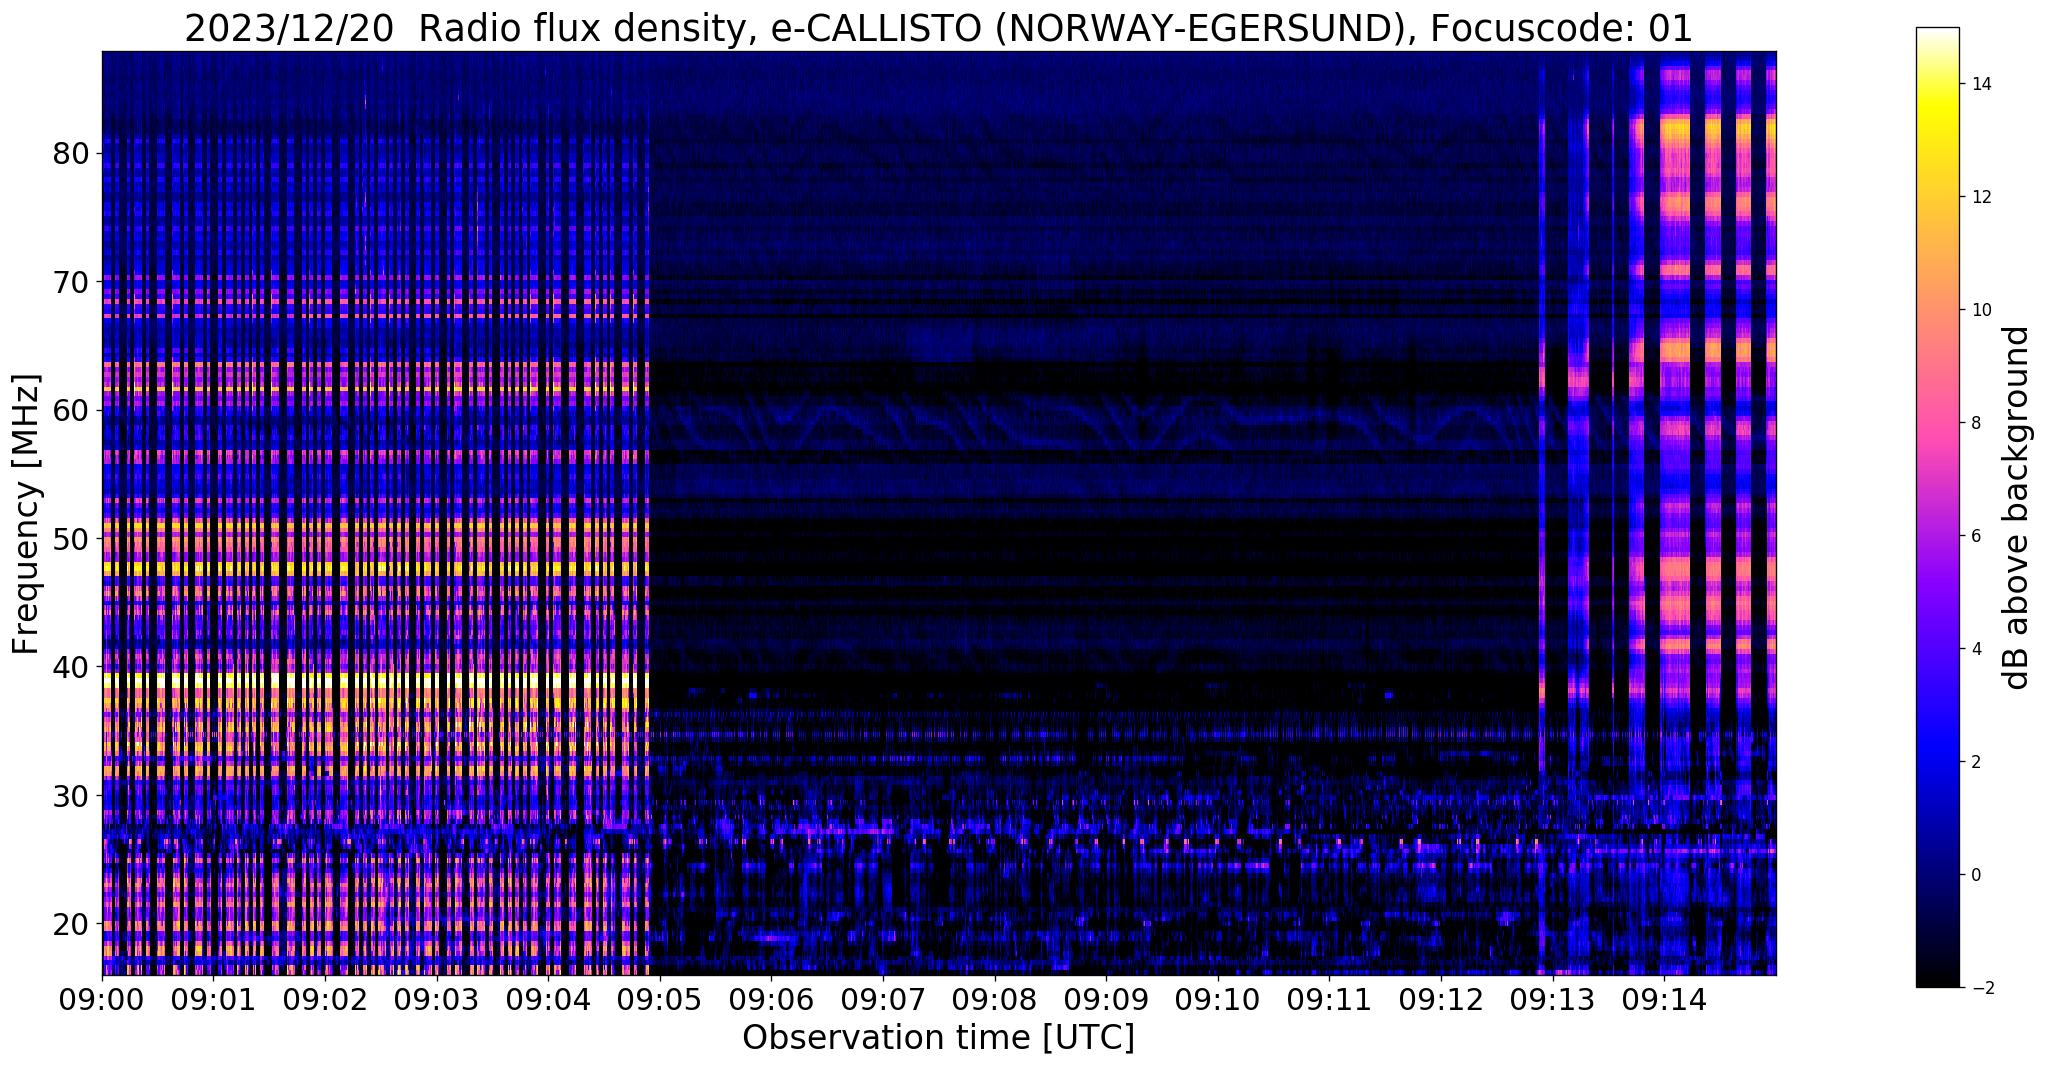The height and width of the screenshot is (1067, 2047).
Task: Click the 40 MHz frequency tick label
Action: (x=71, y=666)
